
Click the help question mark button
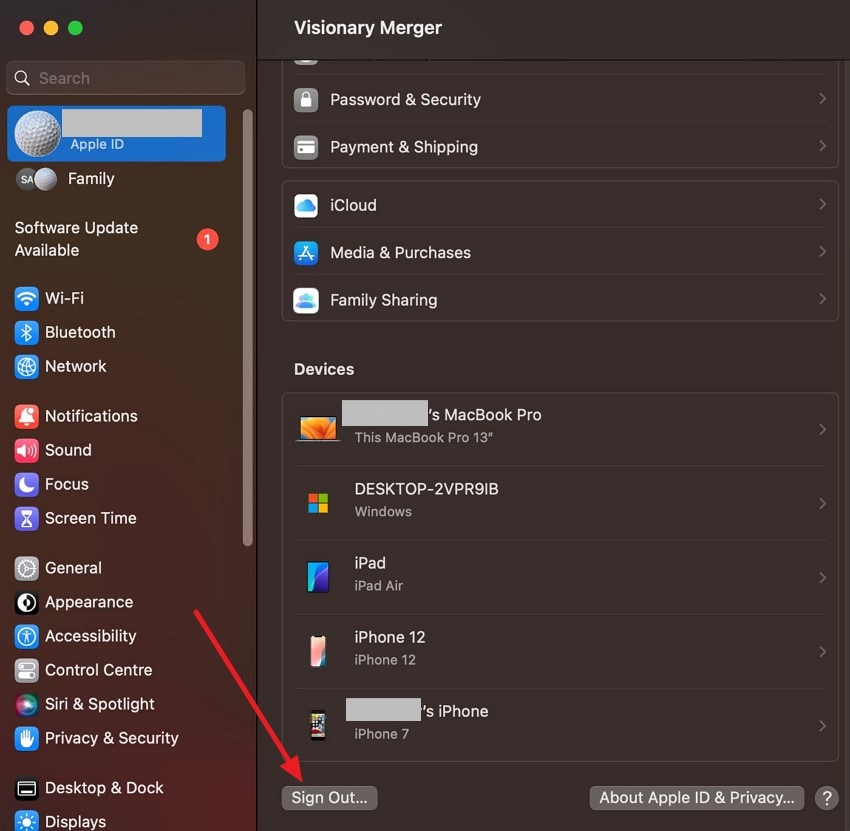click(827, 798)
